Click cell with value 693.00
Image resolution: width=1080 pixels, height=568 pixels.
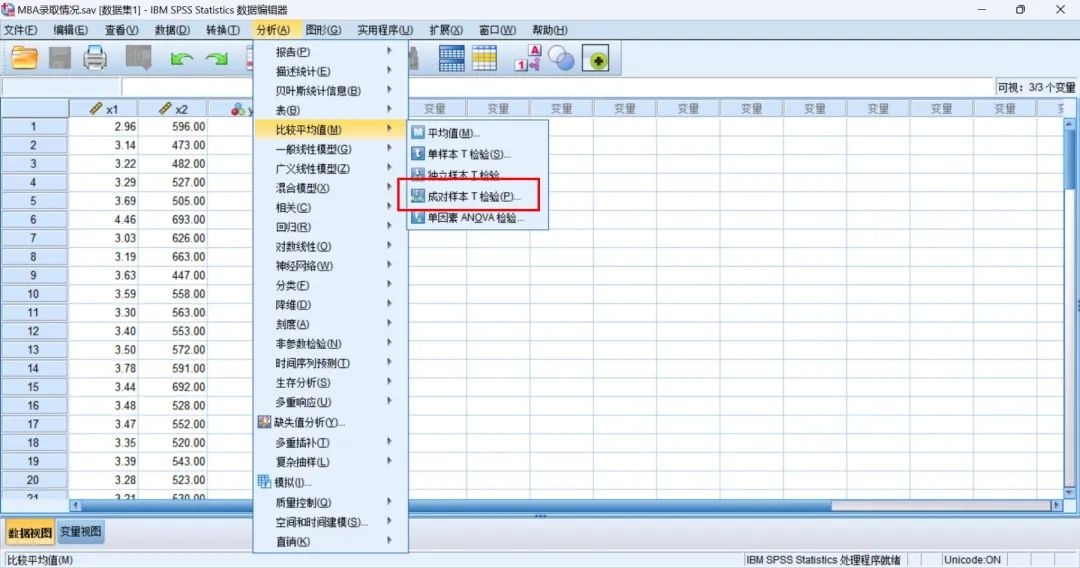click(x=172, y=220)
